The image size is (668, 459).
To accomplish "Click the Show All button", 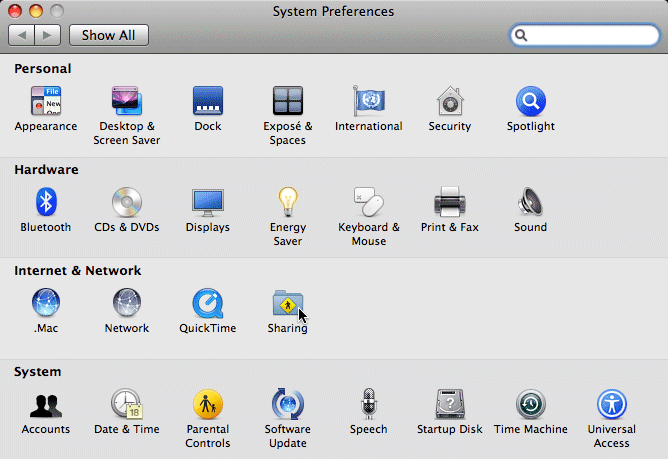I will (x=109, y=35).
